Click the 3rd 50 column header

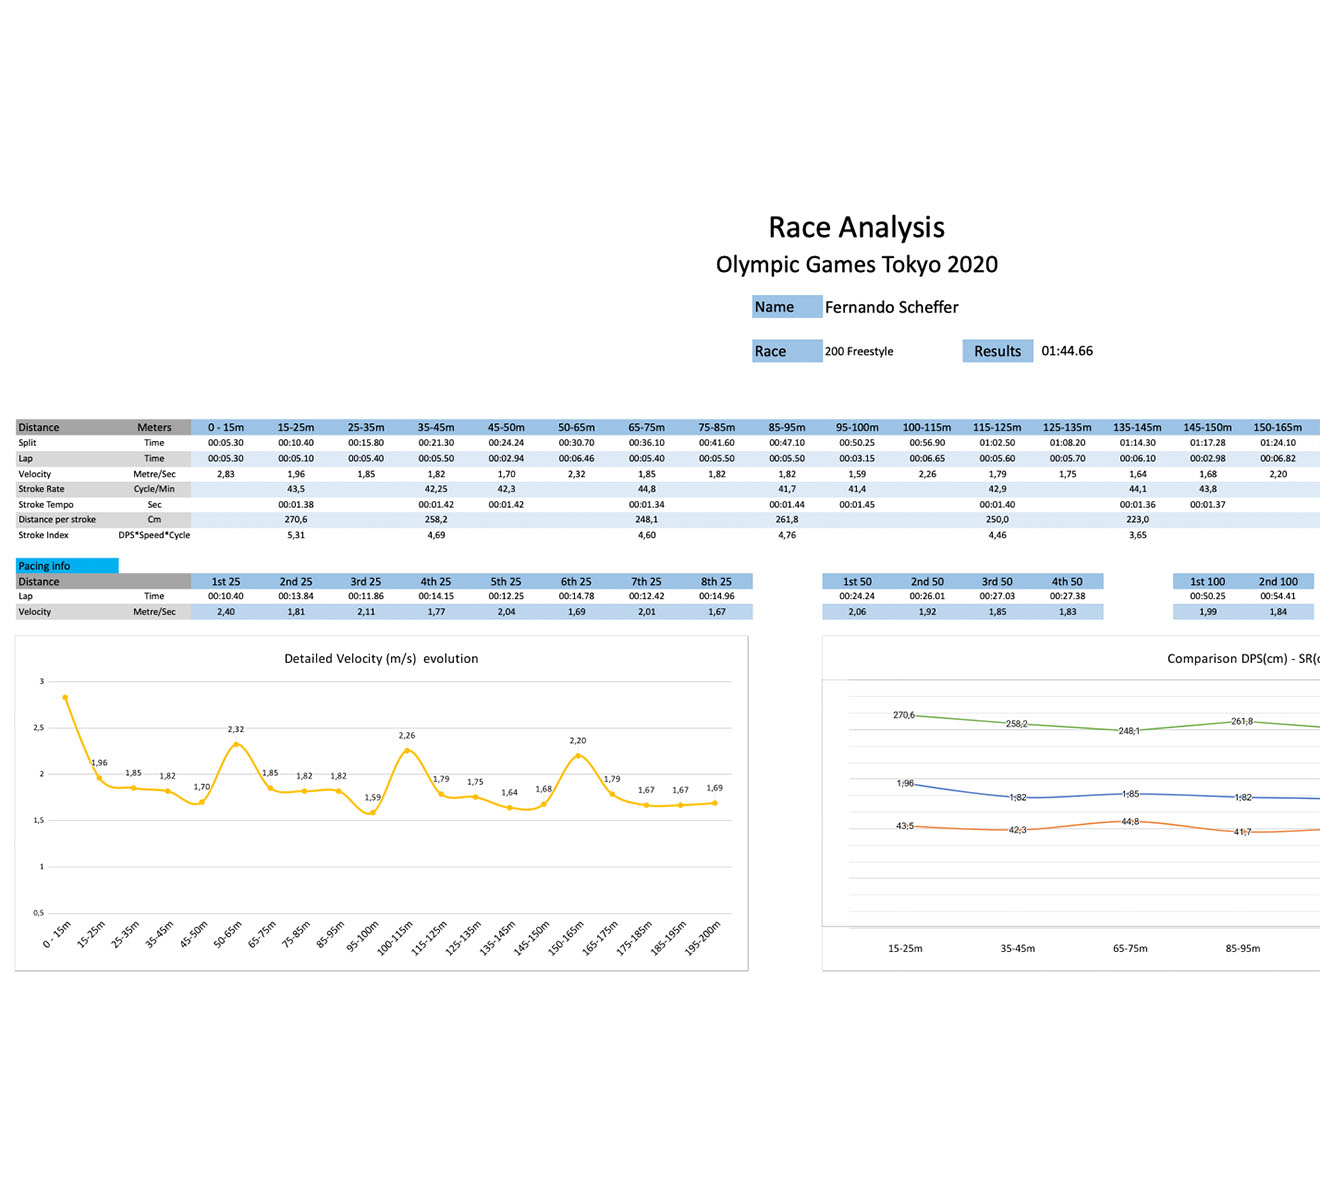click(997, 581)
